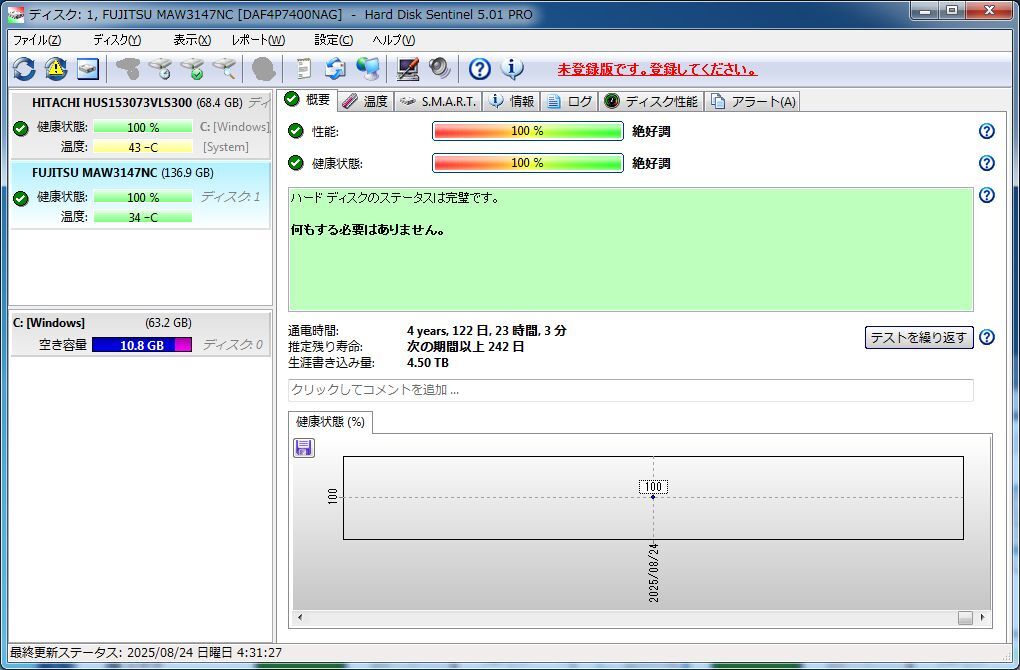Click the blue refresh arrows toolbar icon

(x=24, y=69)
